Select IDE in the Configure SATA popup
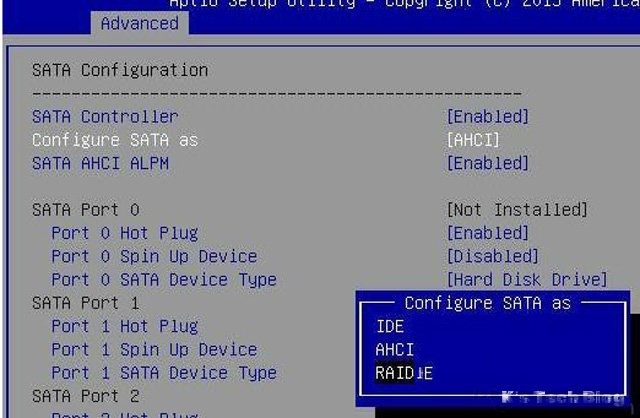 pos(390,326)
